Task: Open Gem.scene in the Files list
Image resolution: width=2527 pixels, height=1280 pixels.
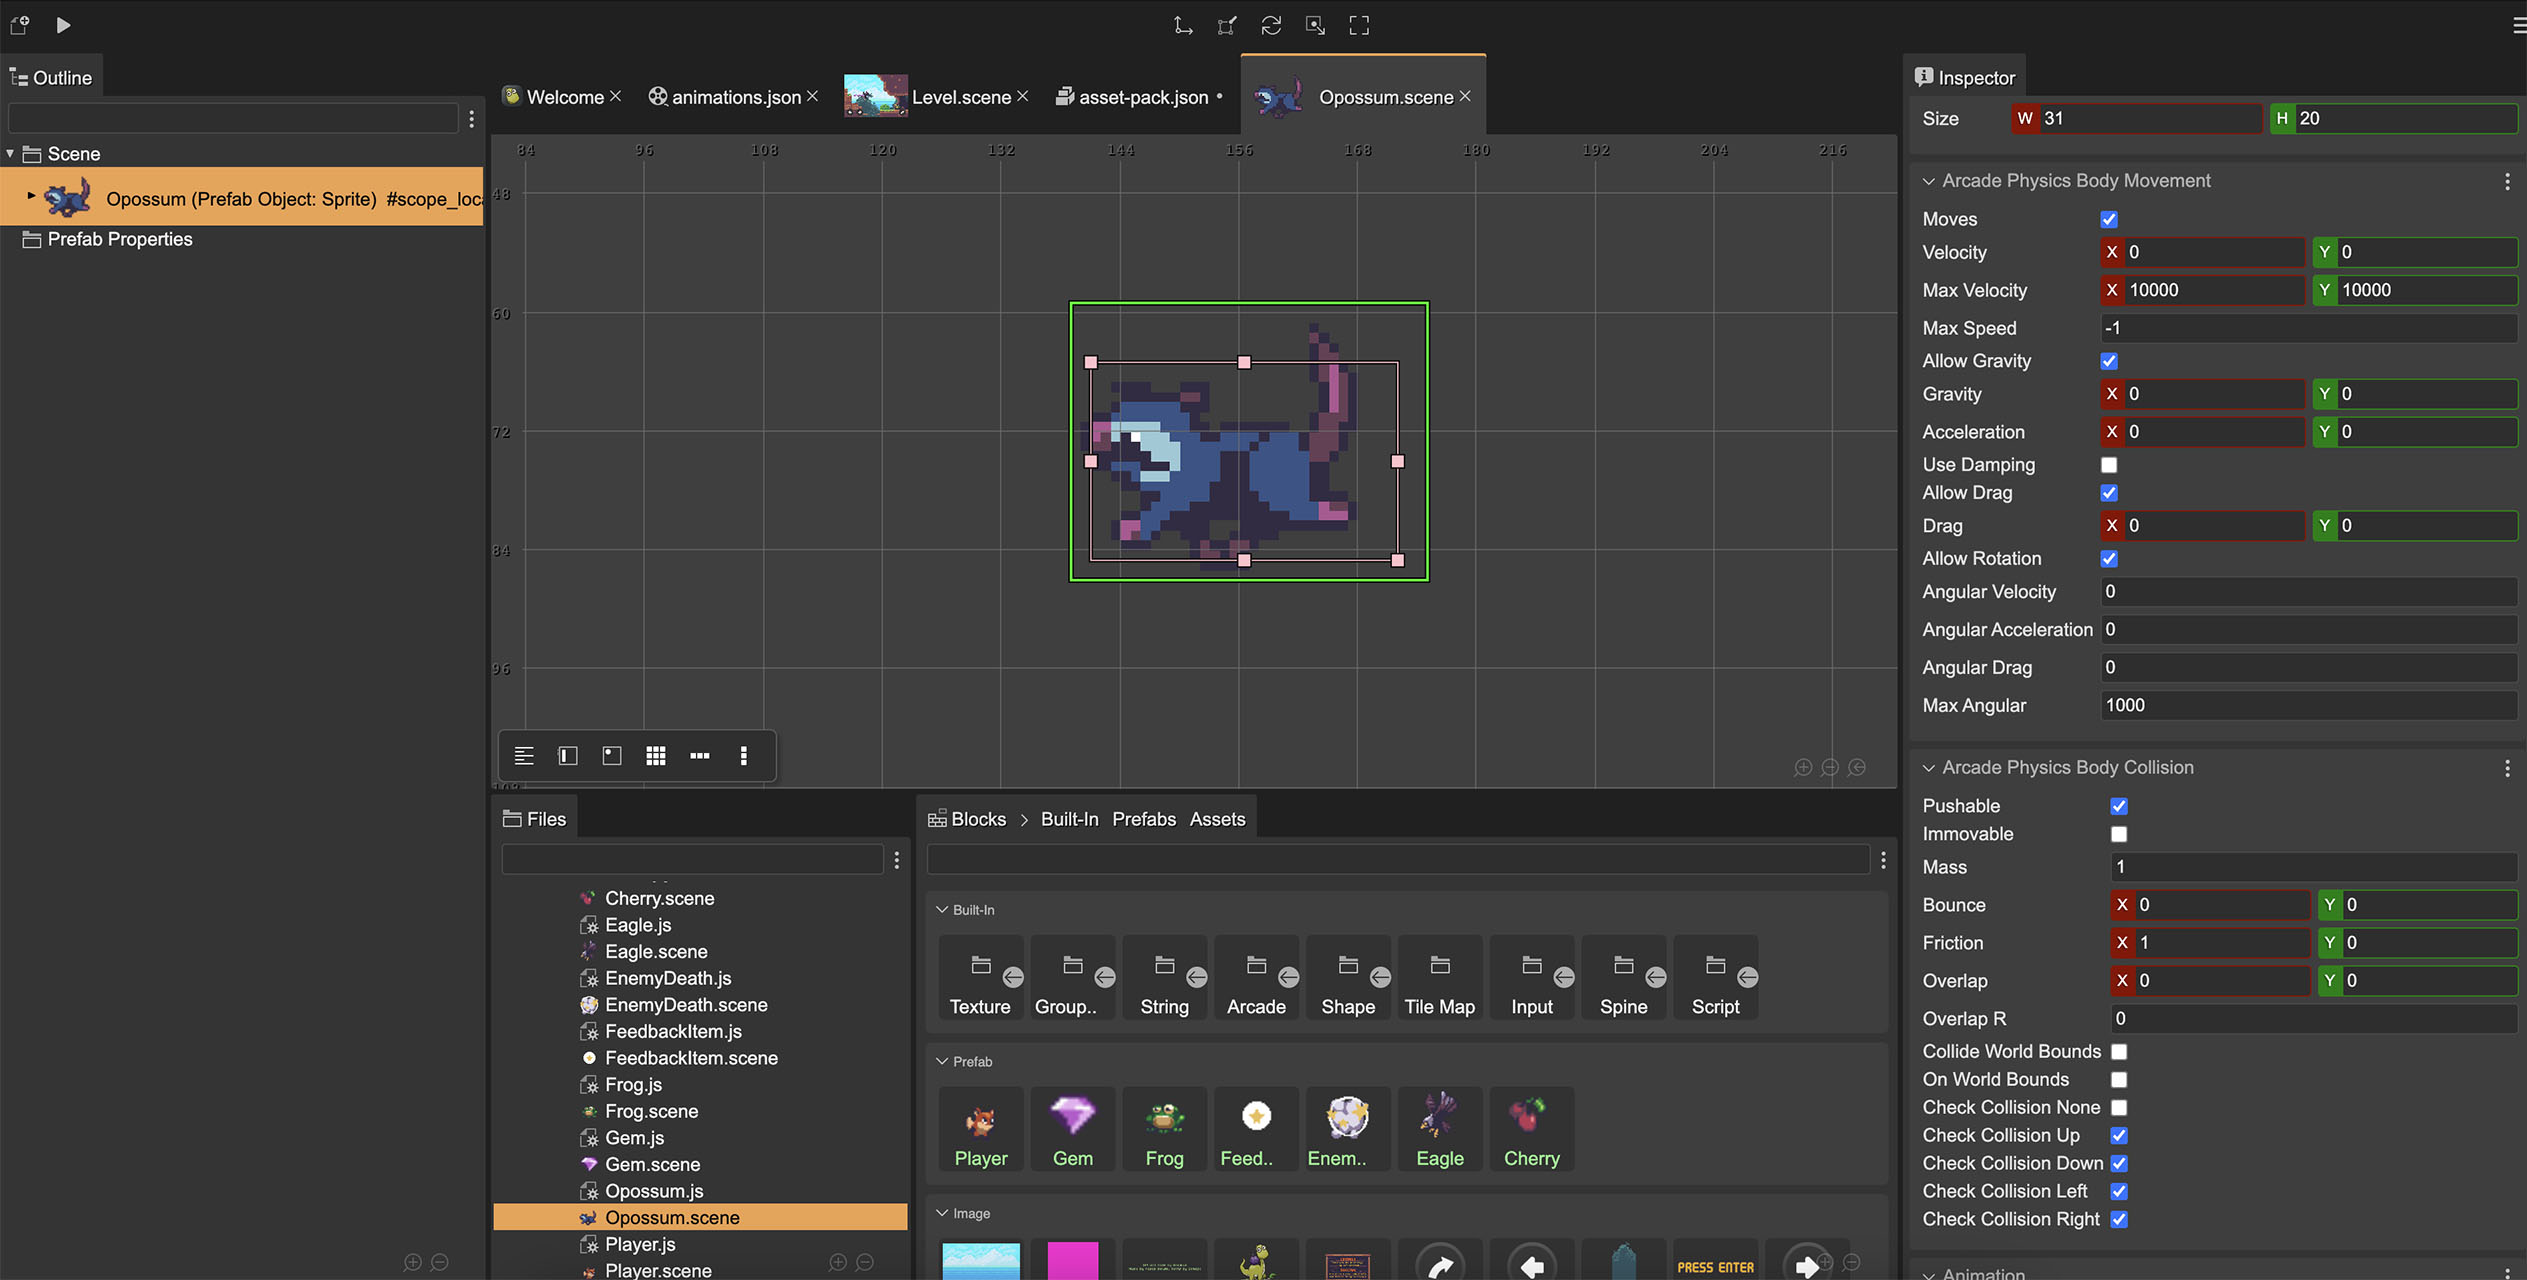Action: (x=652, y=1164)
